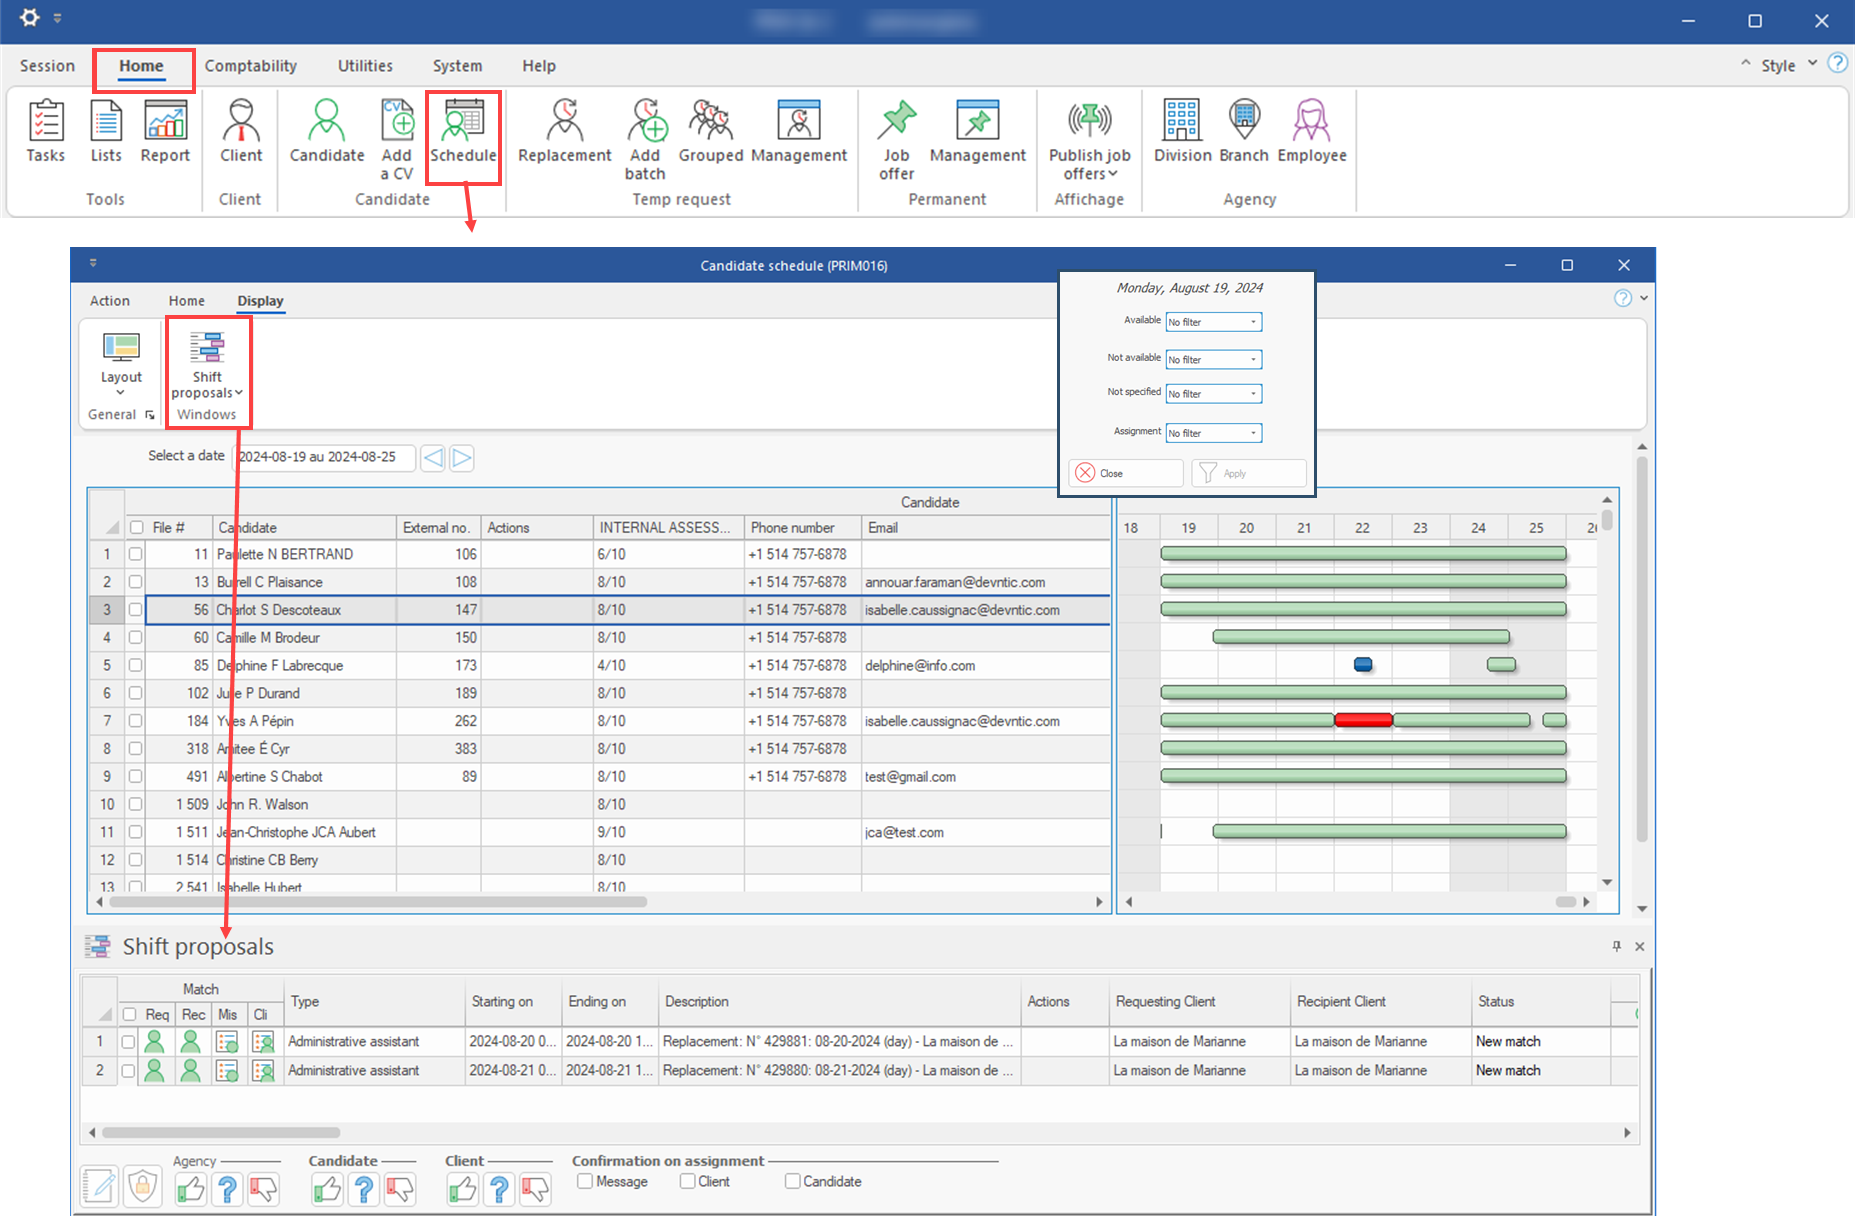The height and width of the screenshot is (1216, 1855).
Task: Open the Action tab in schedule window
Action: coord(110,301)
